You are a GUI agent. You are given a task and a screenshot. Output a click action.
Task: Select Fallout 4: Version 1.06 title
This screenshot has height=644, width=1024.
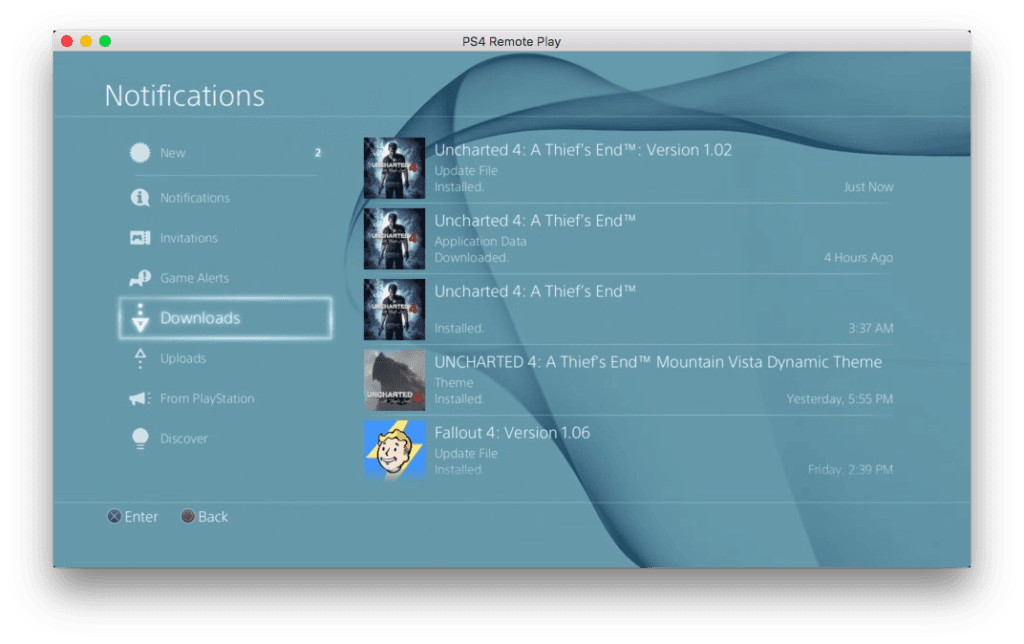tap(512, 433)
